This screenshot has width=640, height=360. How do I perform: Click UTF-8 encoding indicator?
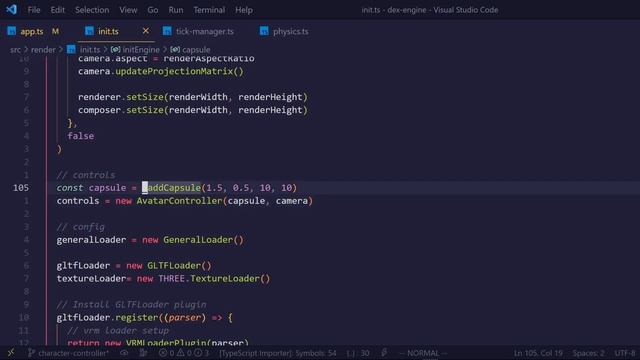625,353
